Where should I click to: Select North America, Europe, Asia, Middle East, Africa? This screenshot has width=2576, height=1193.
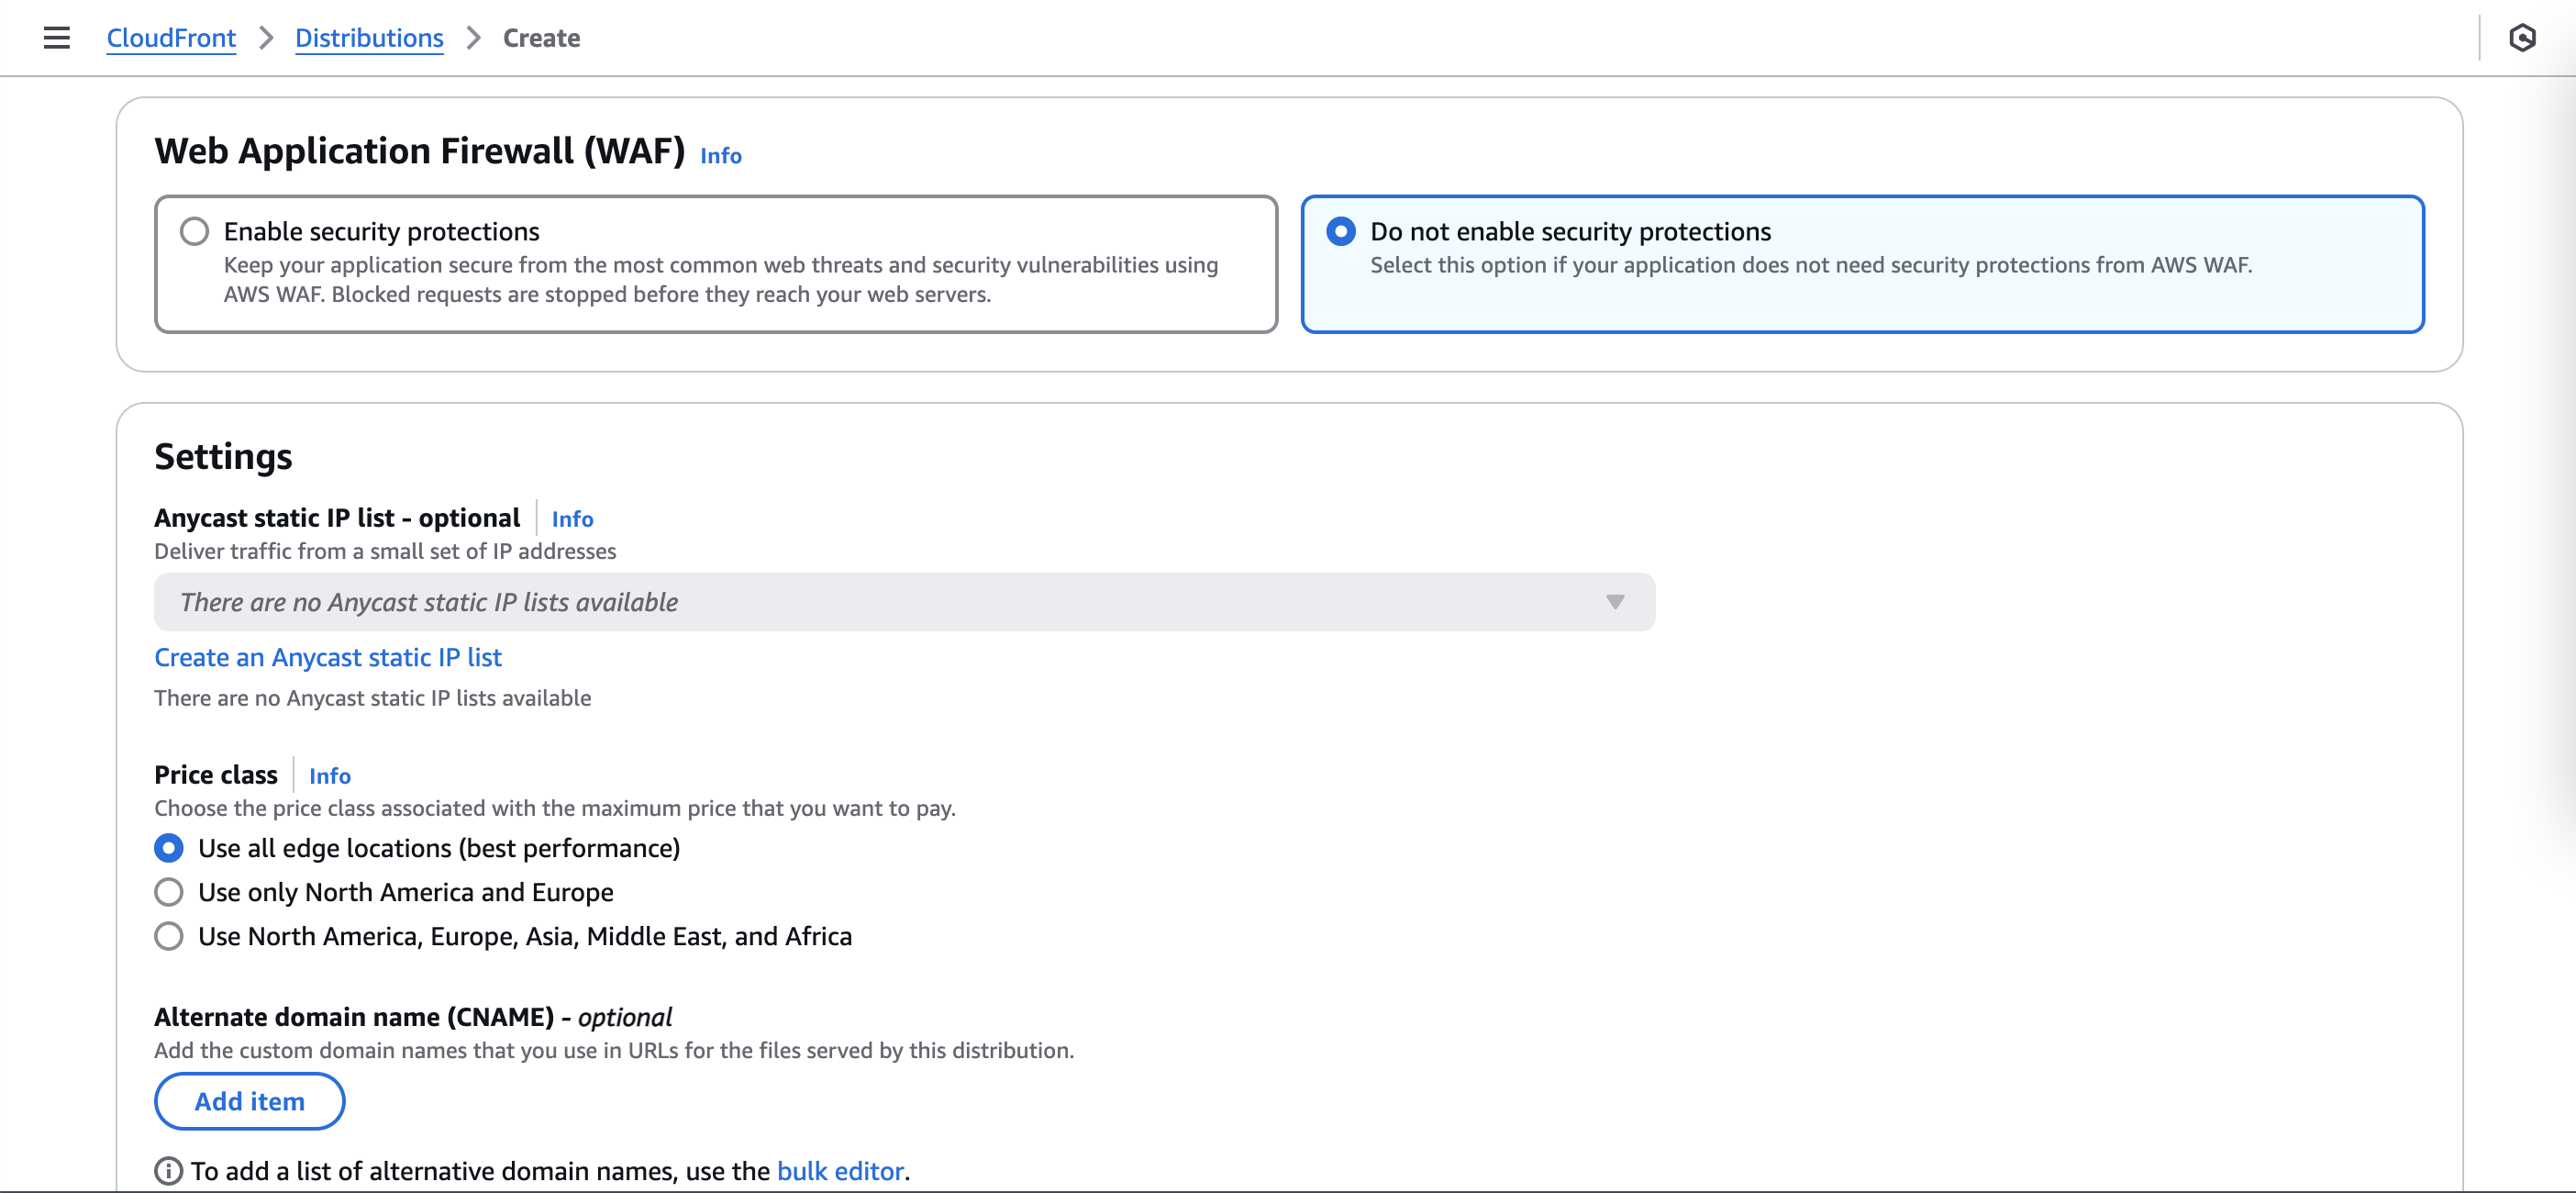pyautogui.click(x=169, y=936)
